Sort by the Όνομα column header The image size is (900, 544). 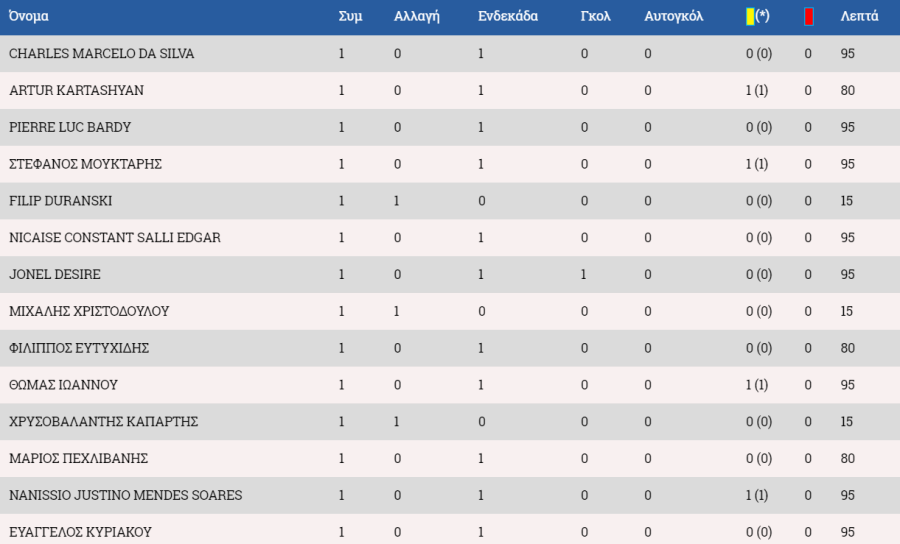tap(29, 16)
